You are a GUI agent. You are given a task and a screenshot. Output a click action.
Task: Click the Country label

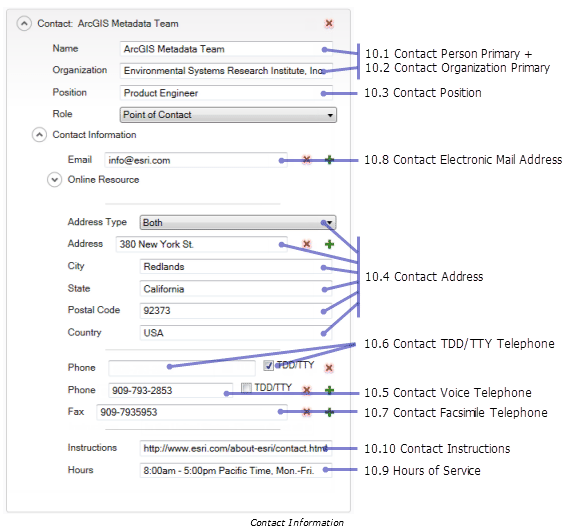84,333
